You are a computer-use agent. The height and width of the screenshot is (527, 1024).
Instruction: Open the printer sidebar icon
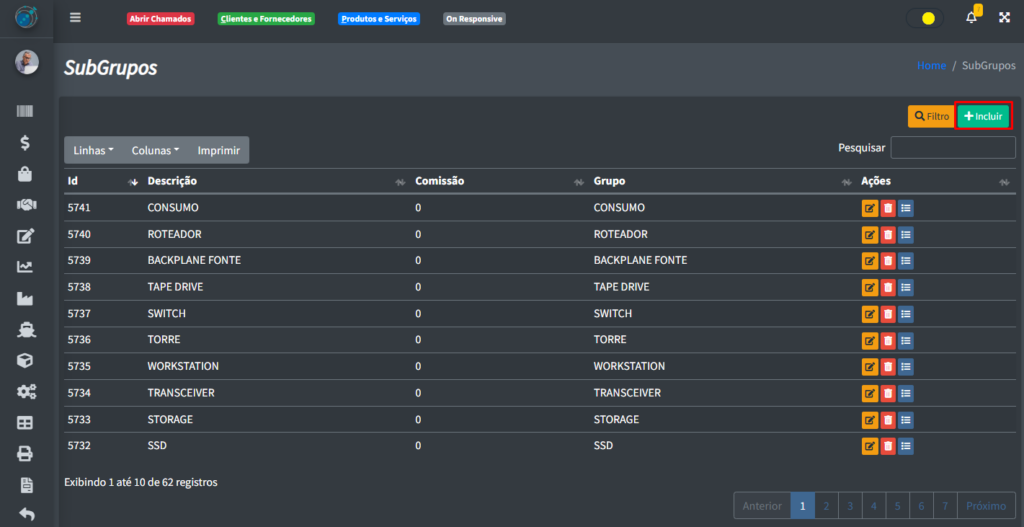click(x=26, y=454)
